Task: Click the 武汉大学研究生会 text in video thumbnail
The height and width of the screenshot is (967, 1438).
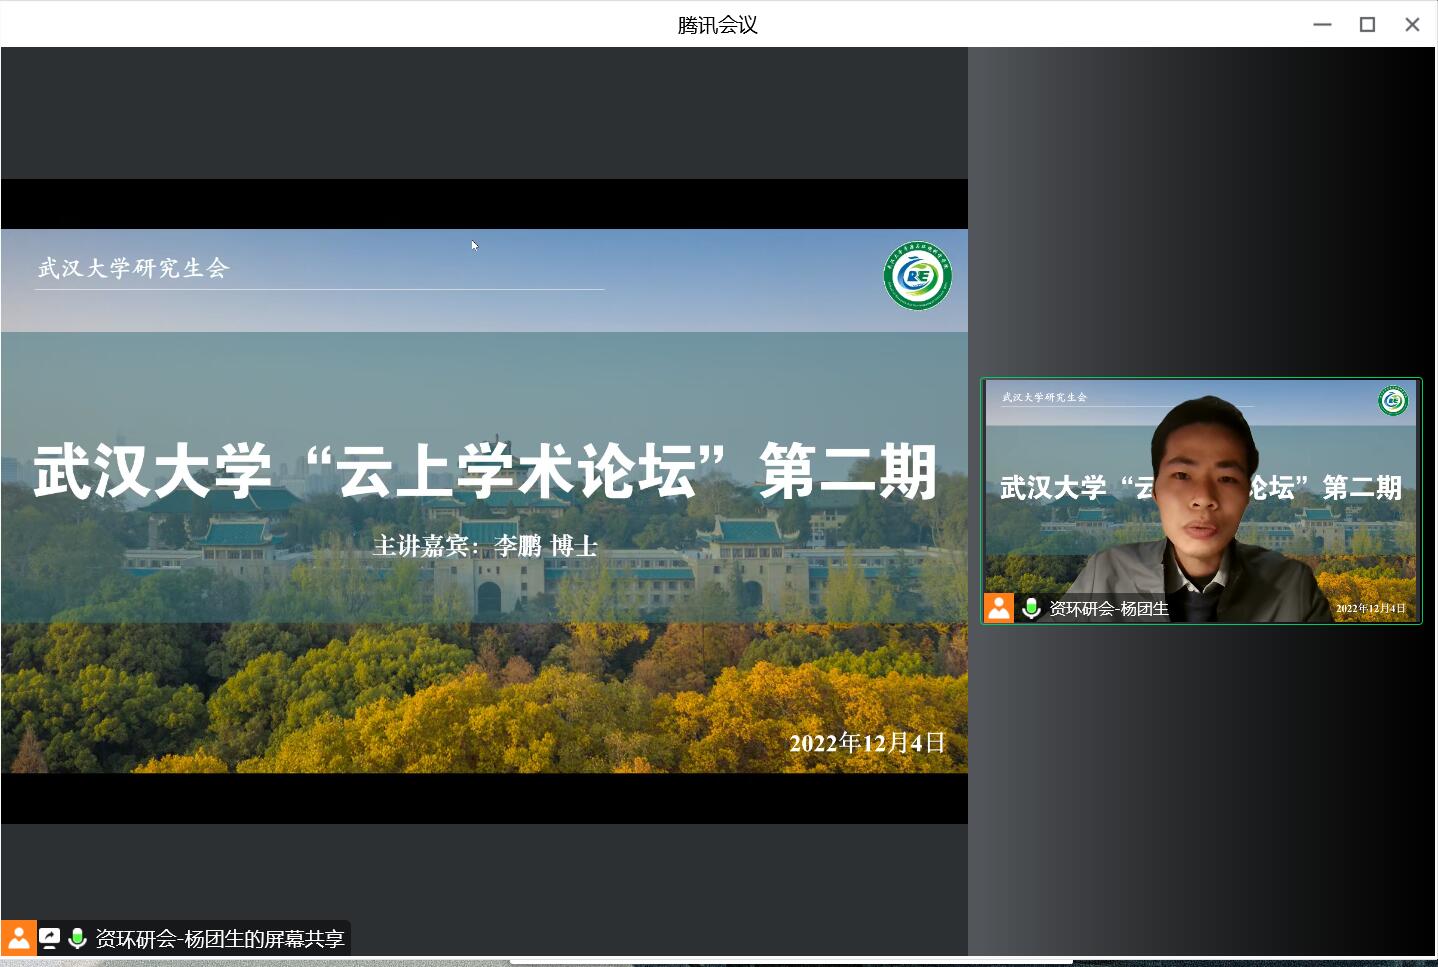Action: click(1044, 397)
